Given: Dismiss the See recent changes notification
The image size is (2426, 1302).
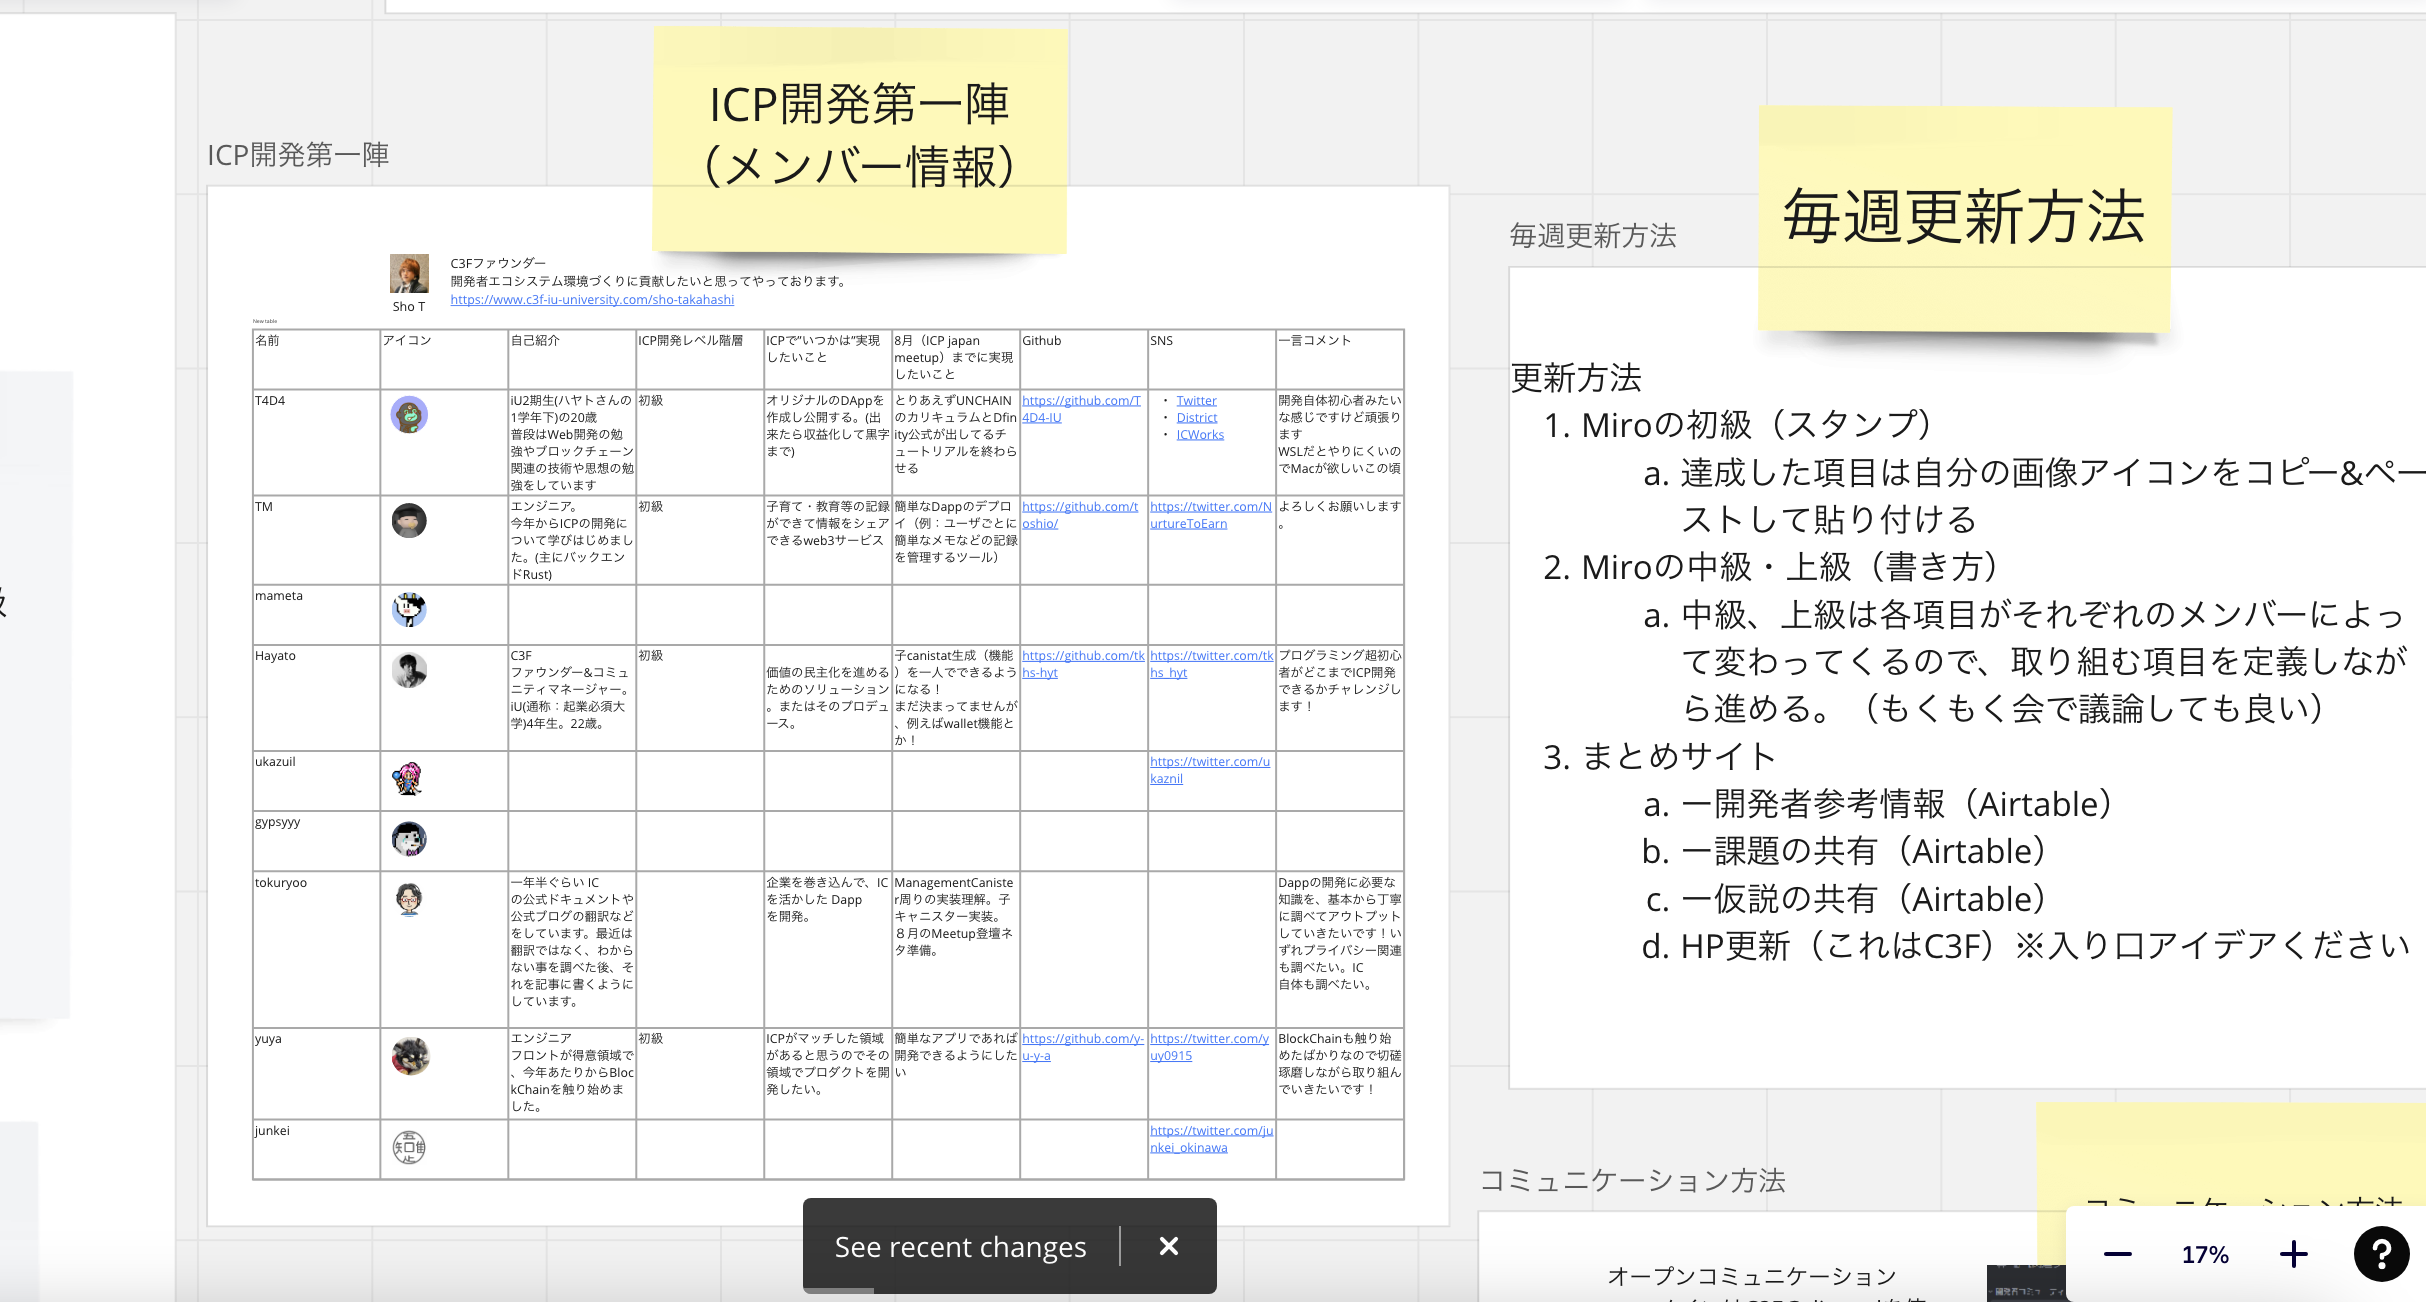Looking at the screenshot, I should pos(1169,1246).
